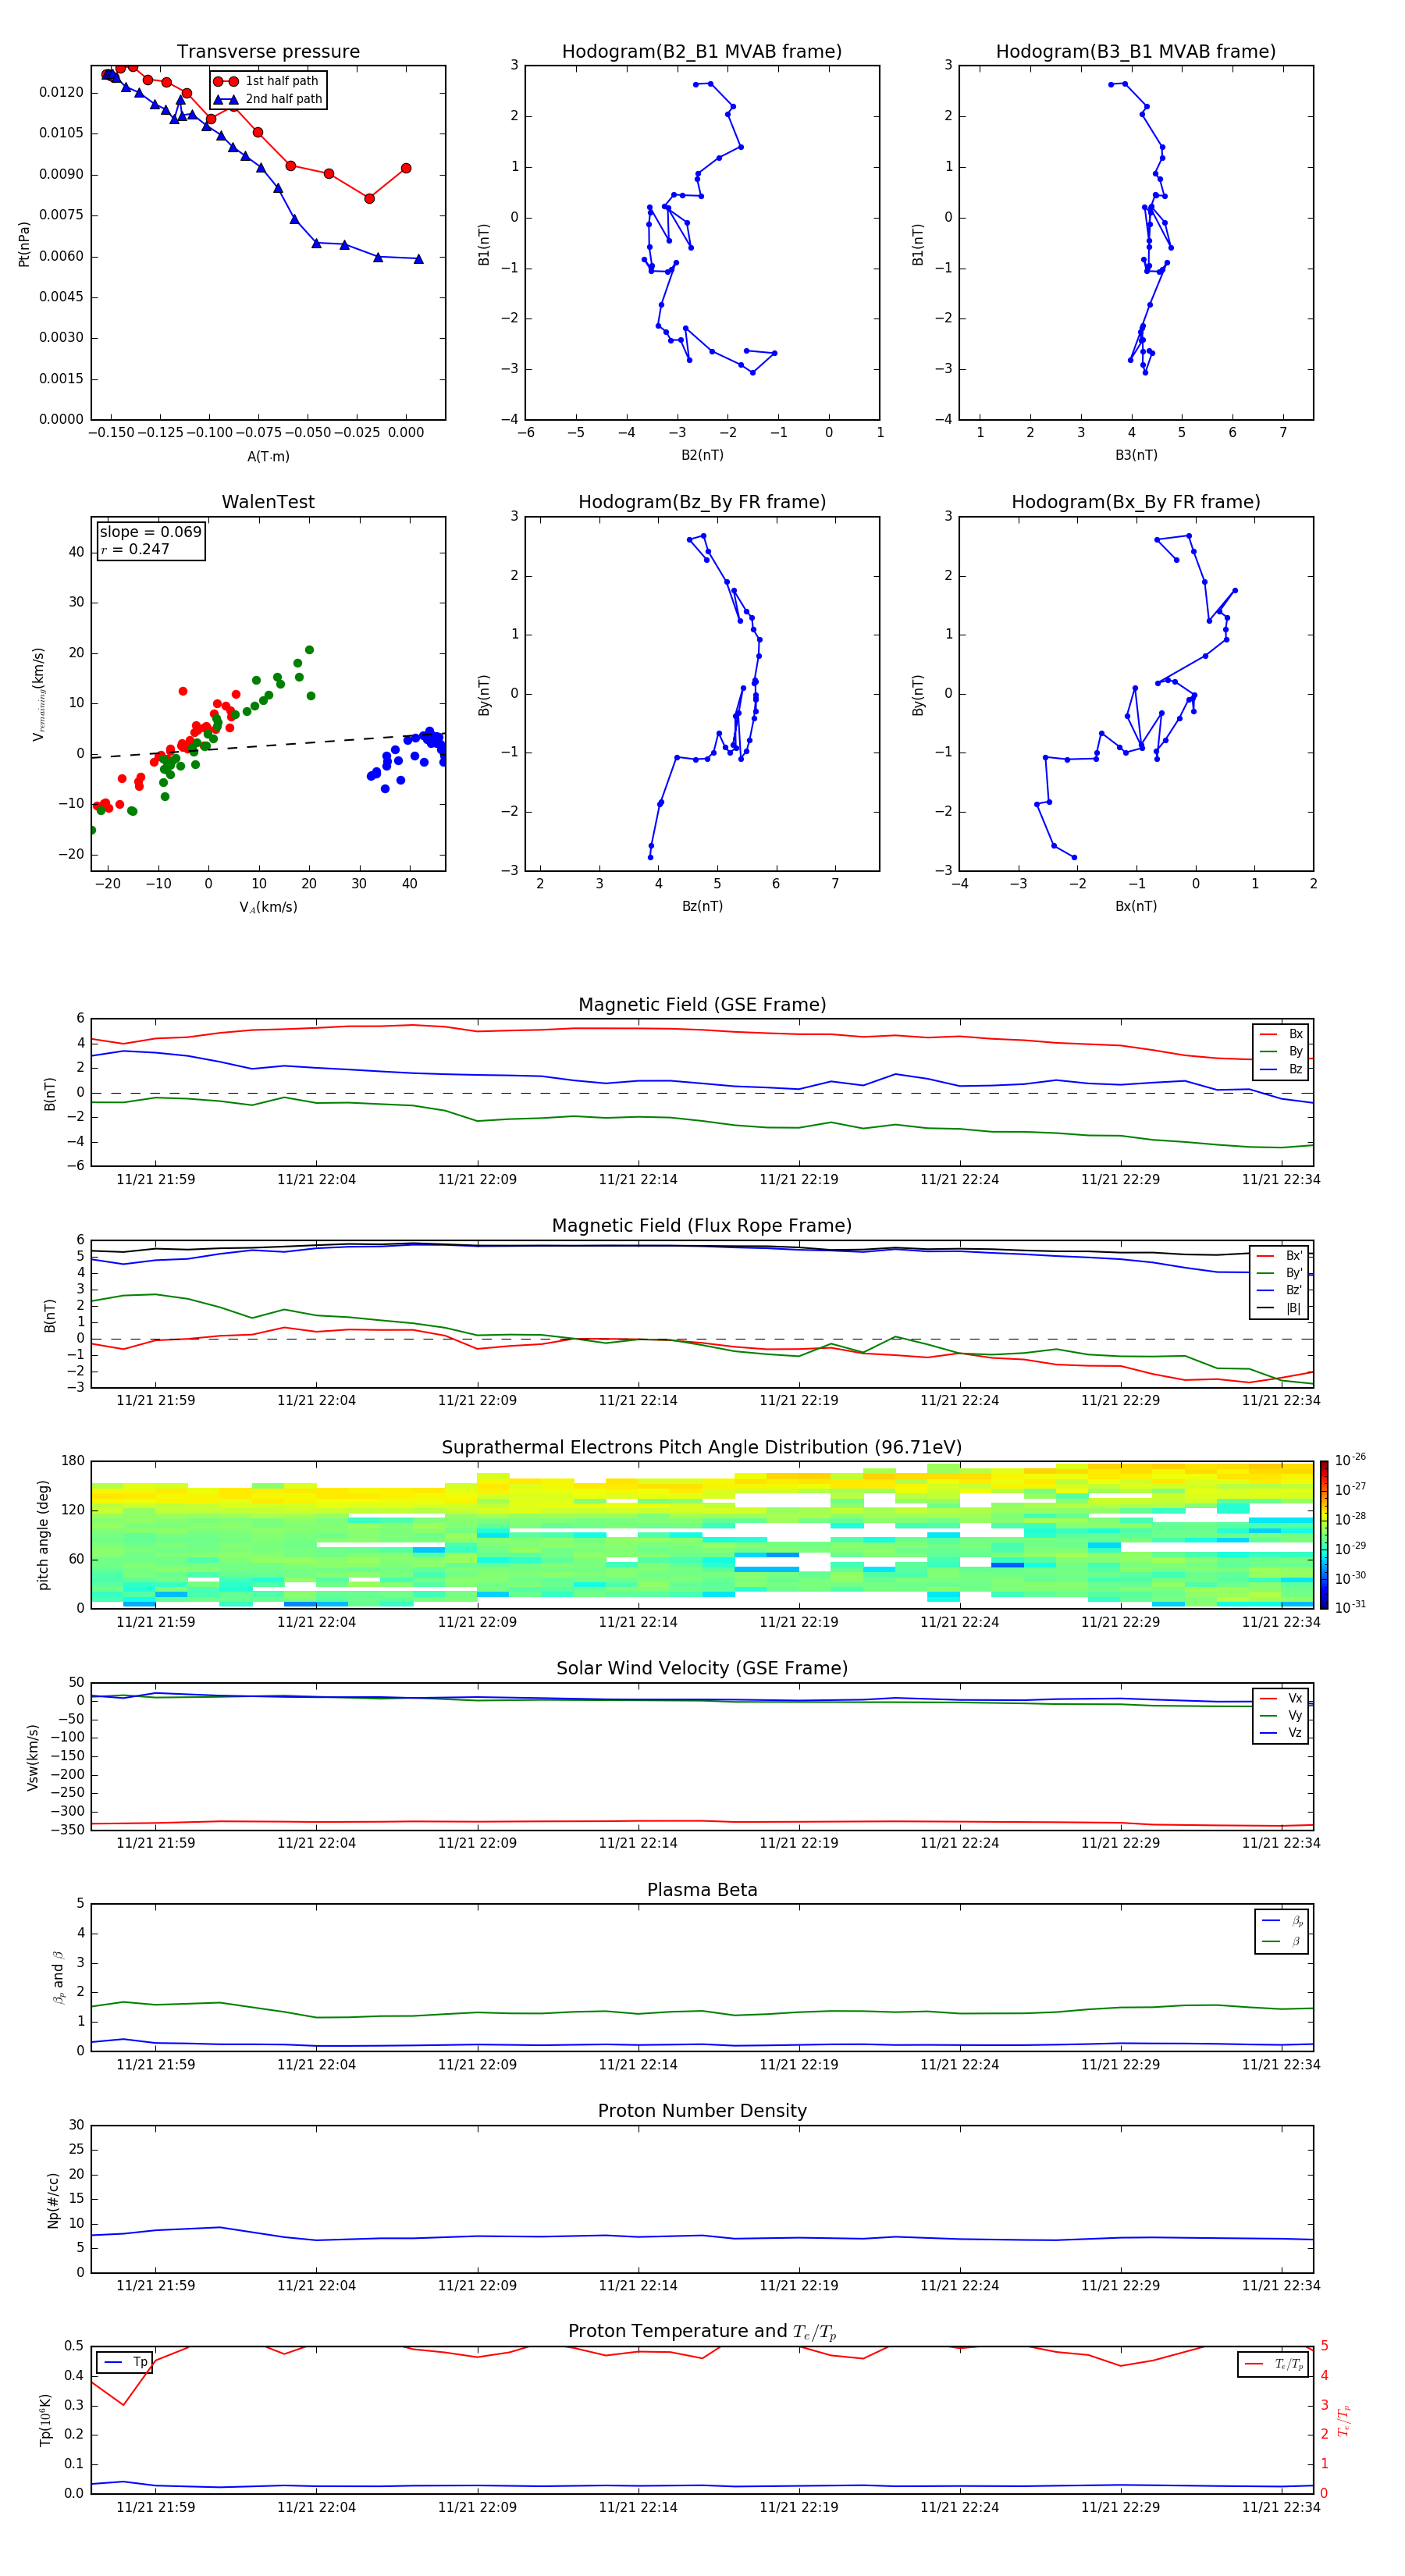Click the Bz legend entry in GSE panel
The image size is (1405, 2576).
[1282, 1069]
